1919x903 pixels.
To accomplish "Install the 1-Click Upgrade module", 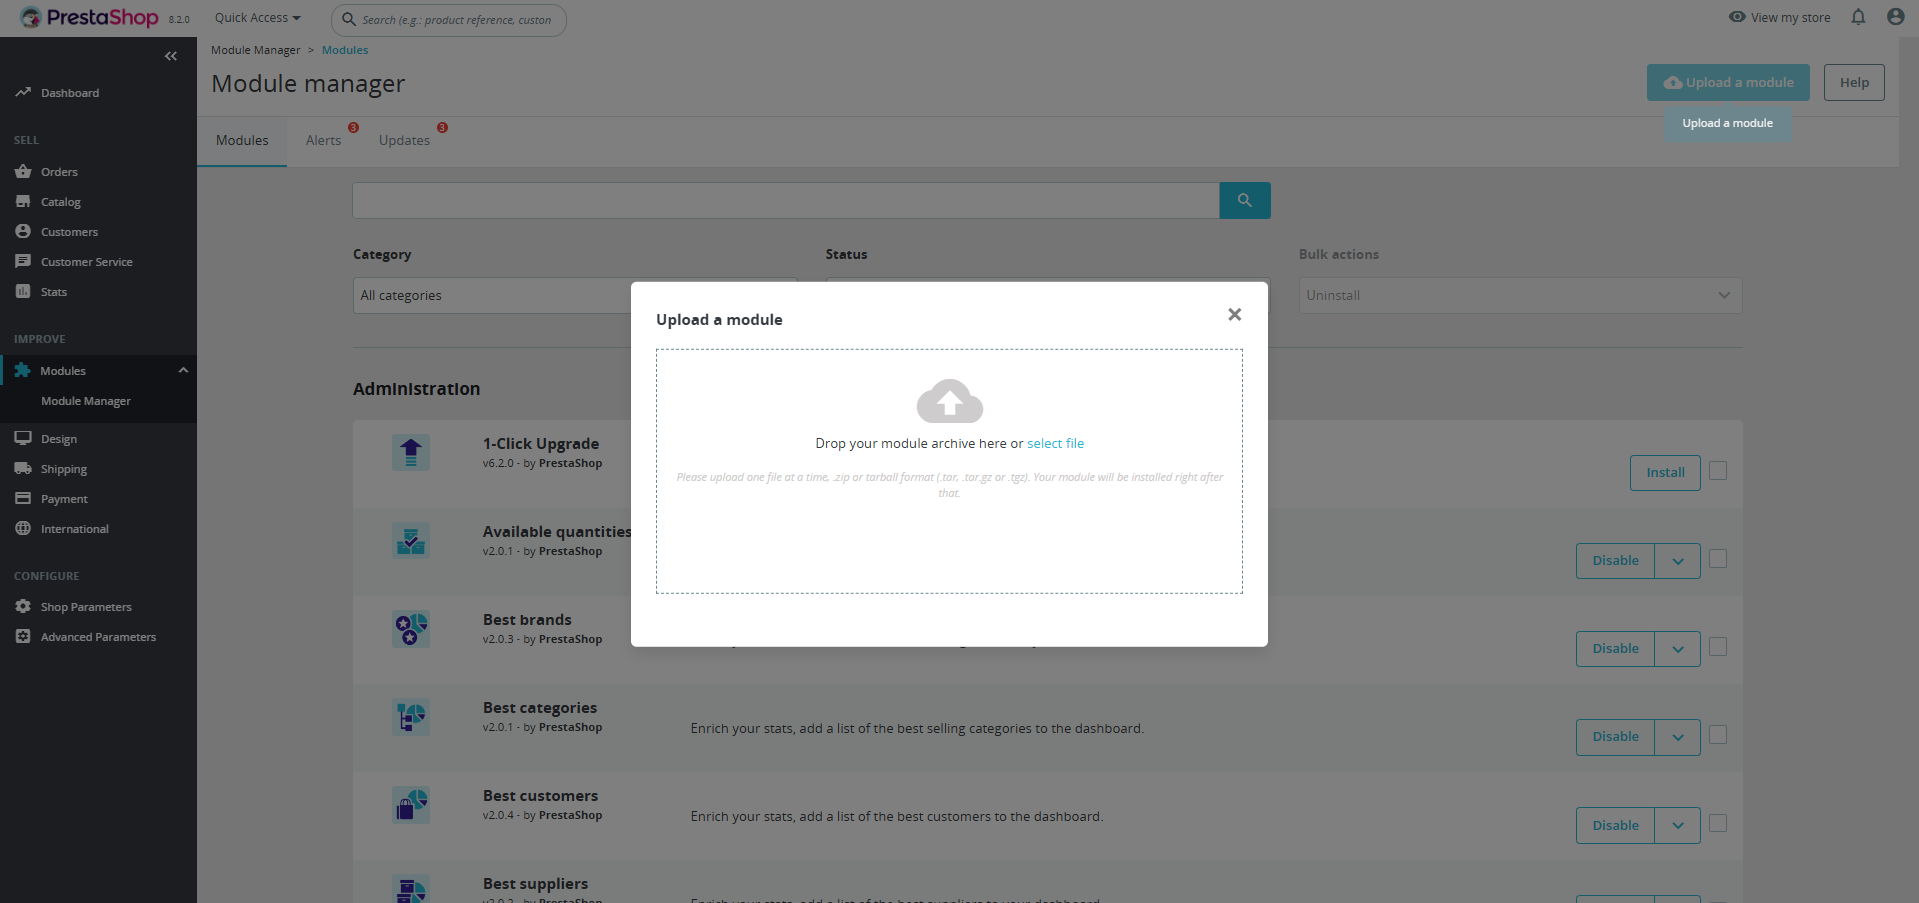I will pos(1663,471).
